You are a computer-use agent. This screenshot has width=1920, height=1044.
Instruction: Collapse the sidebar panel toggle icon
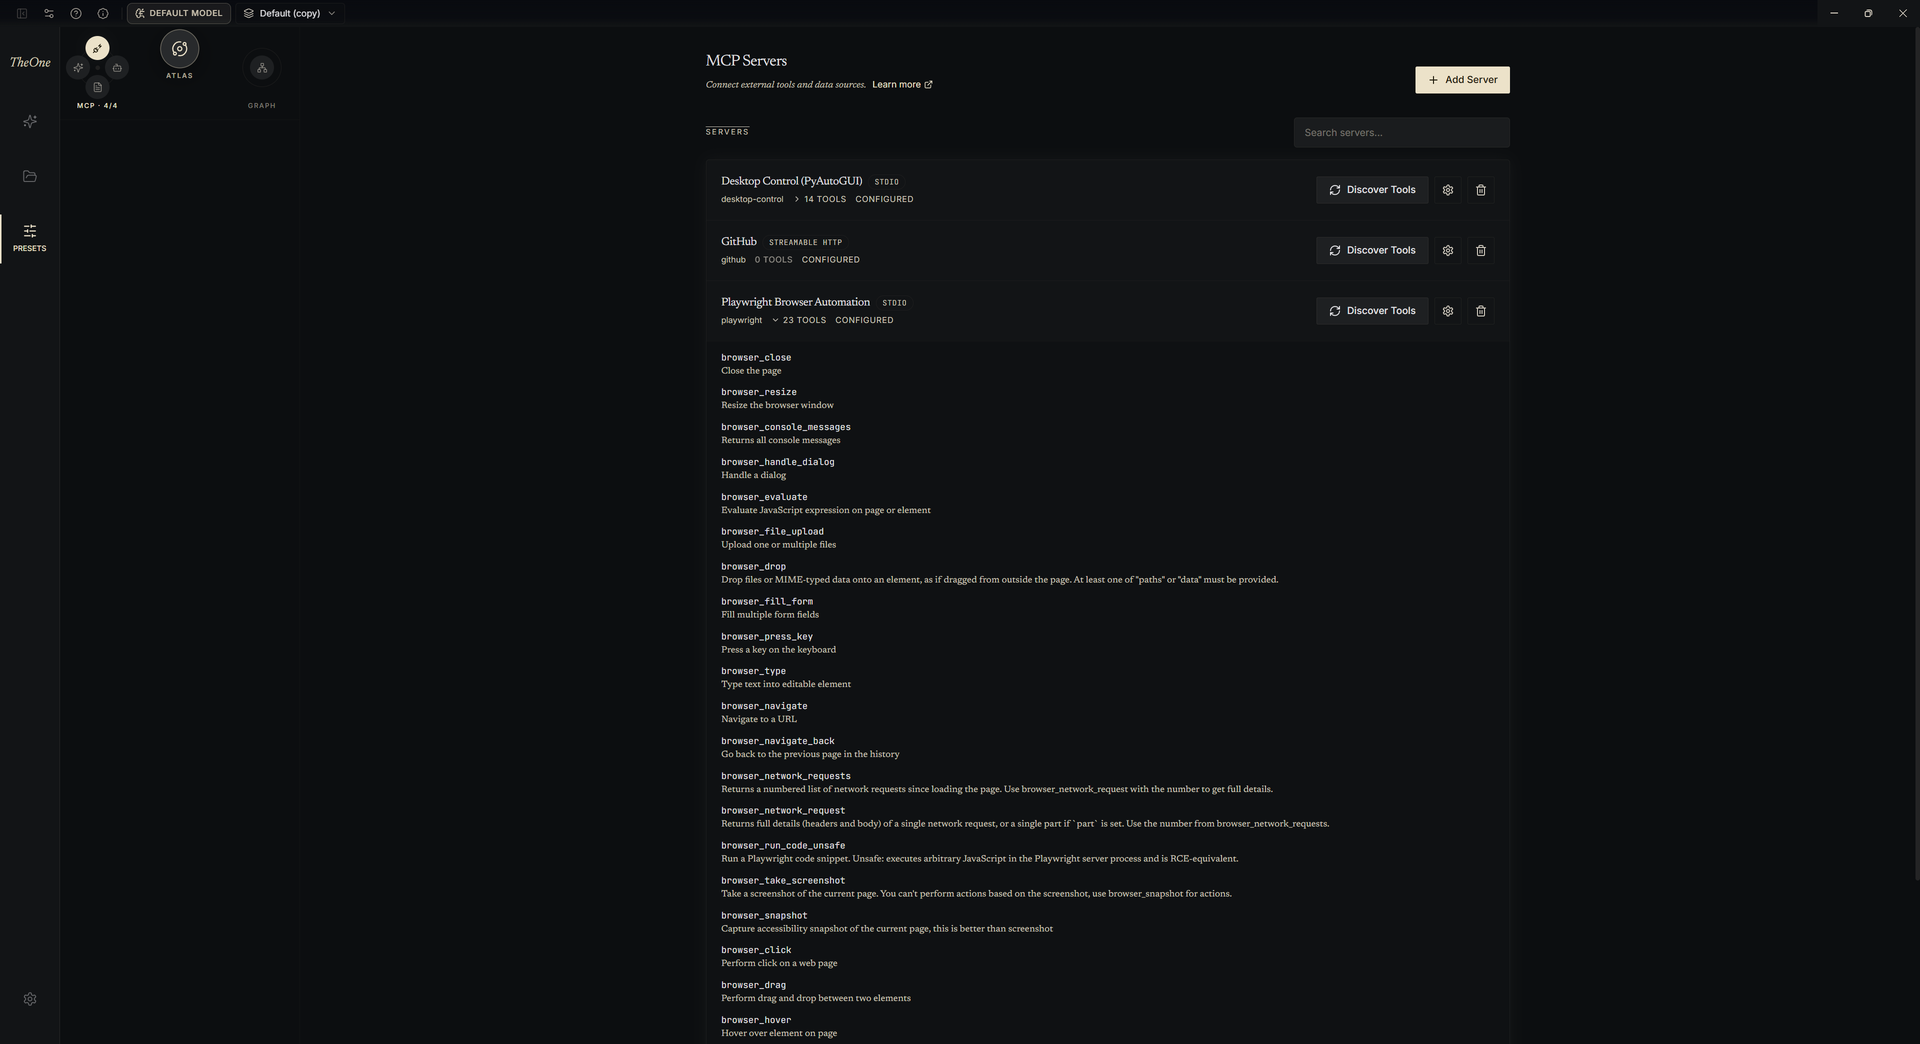point(22,13)
